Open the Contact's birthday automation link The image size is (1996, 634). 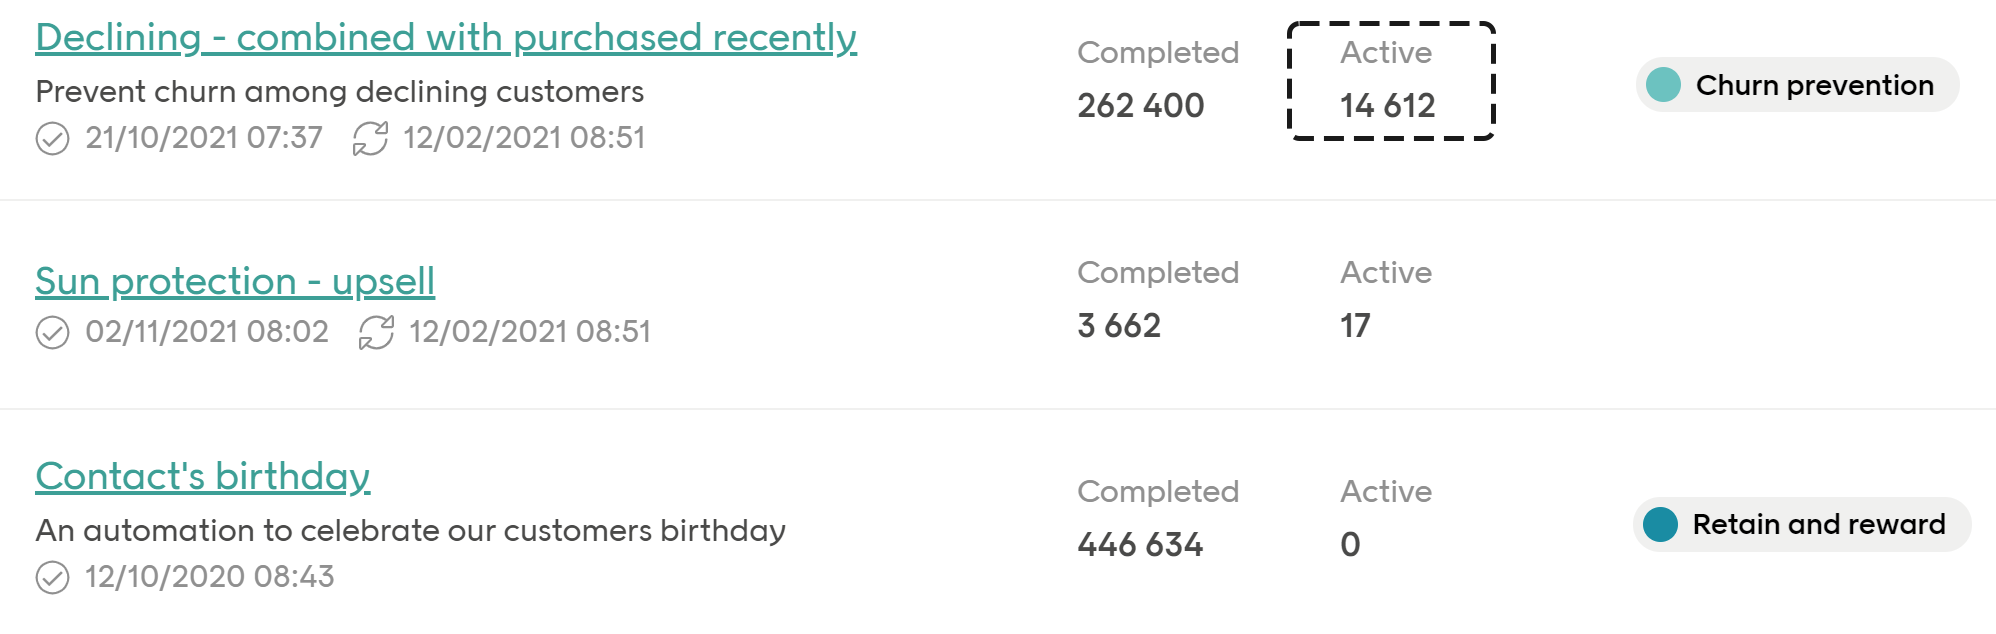click(x=203, y=477)
